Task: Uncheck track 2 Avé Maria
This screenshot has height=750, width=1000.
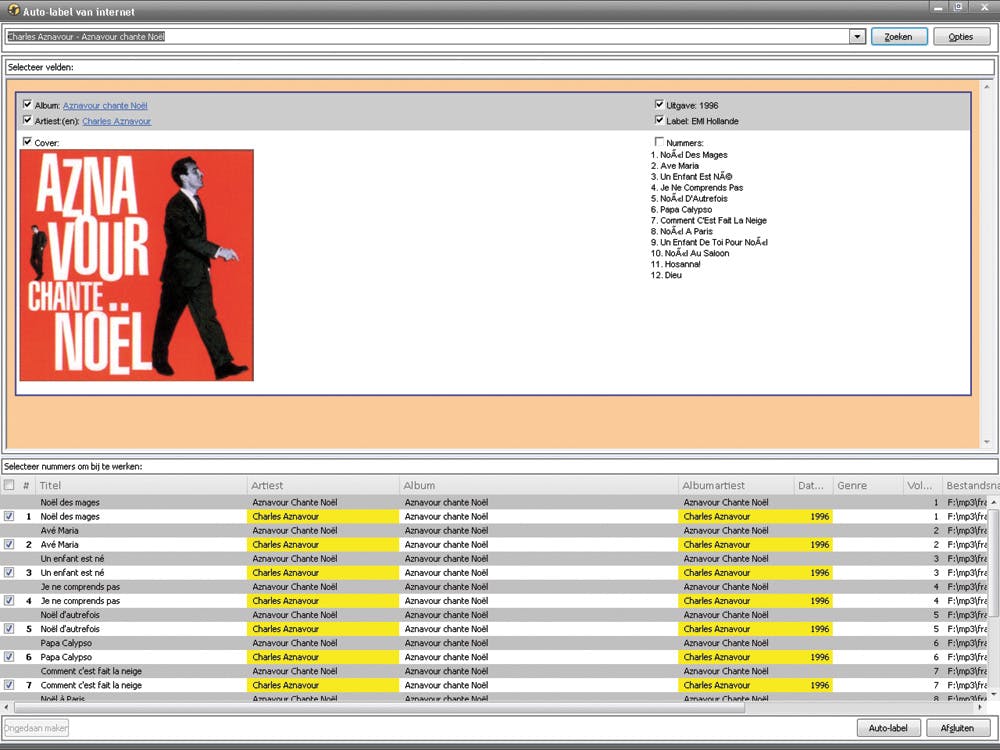Action: click(x=9, y=544)
